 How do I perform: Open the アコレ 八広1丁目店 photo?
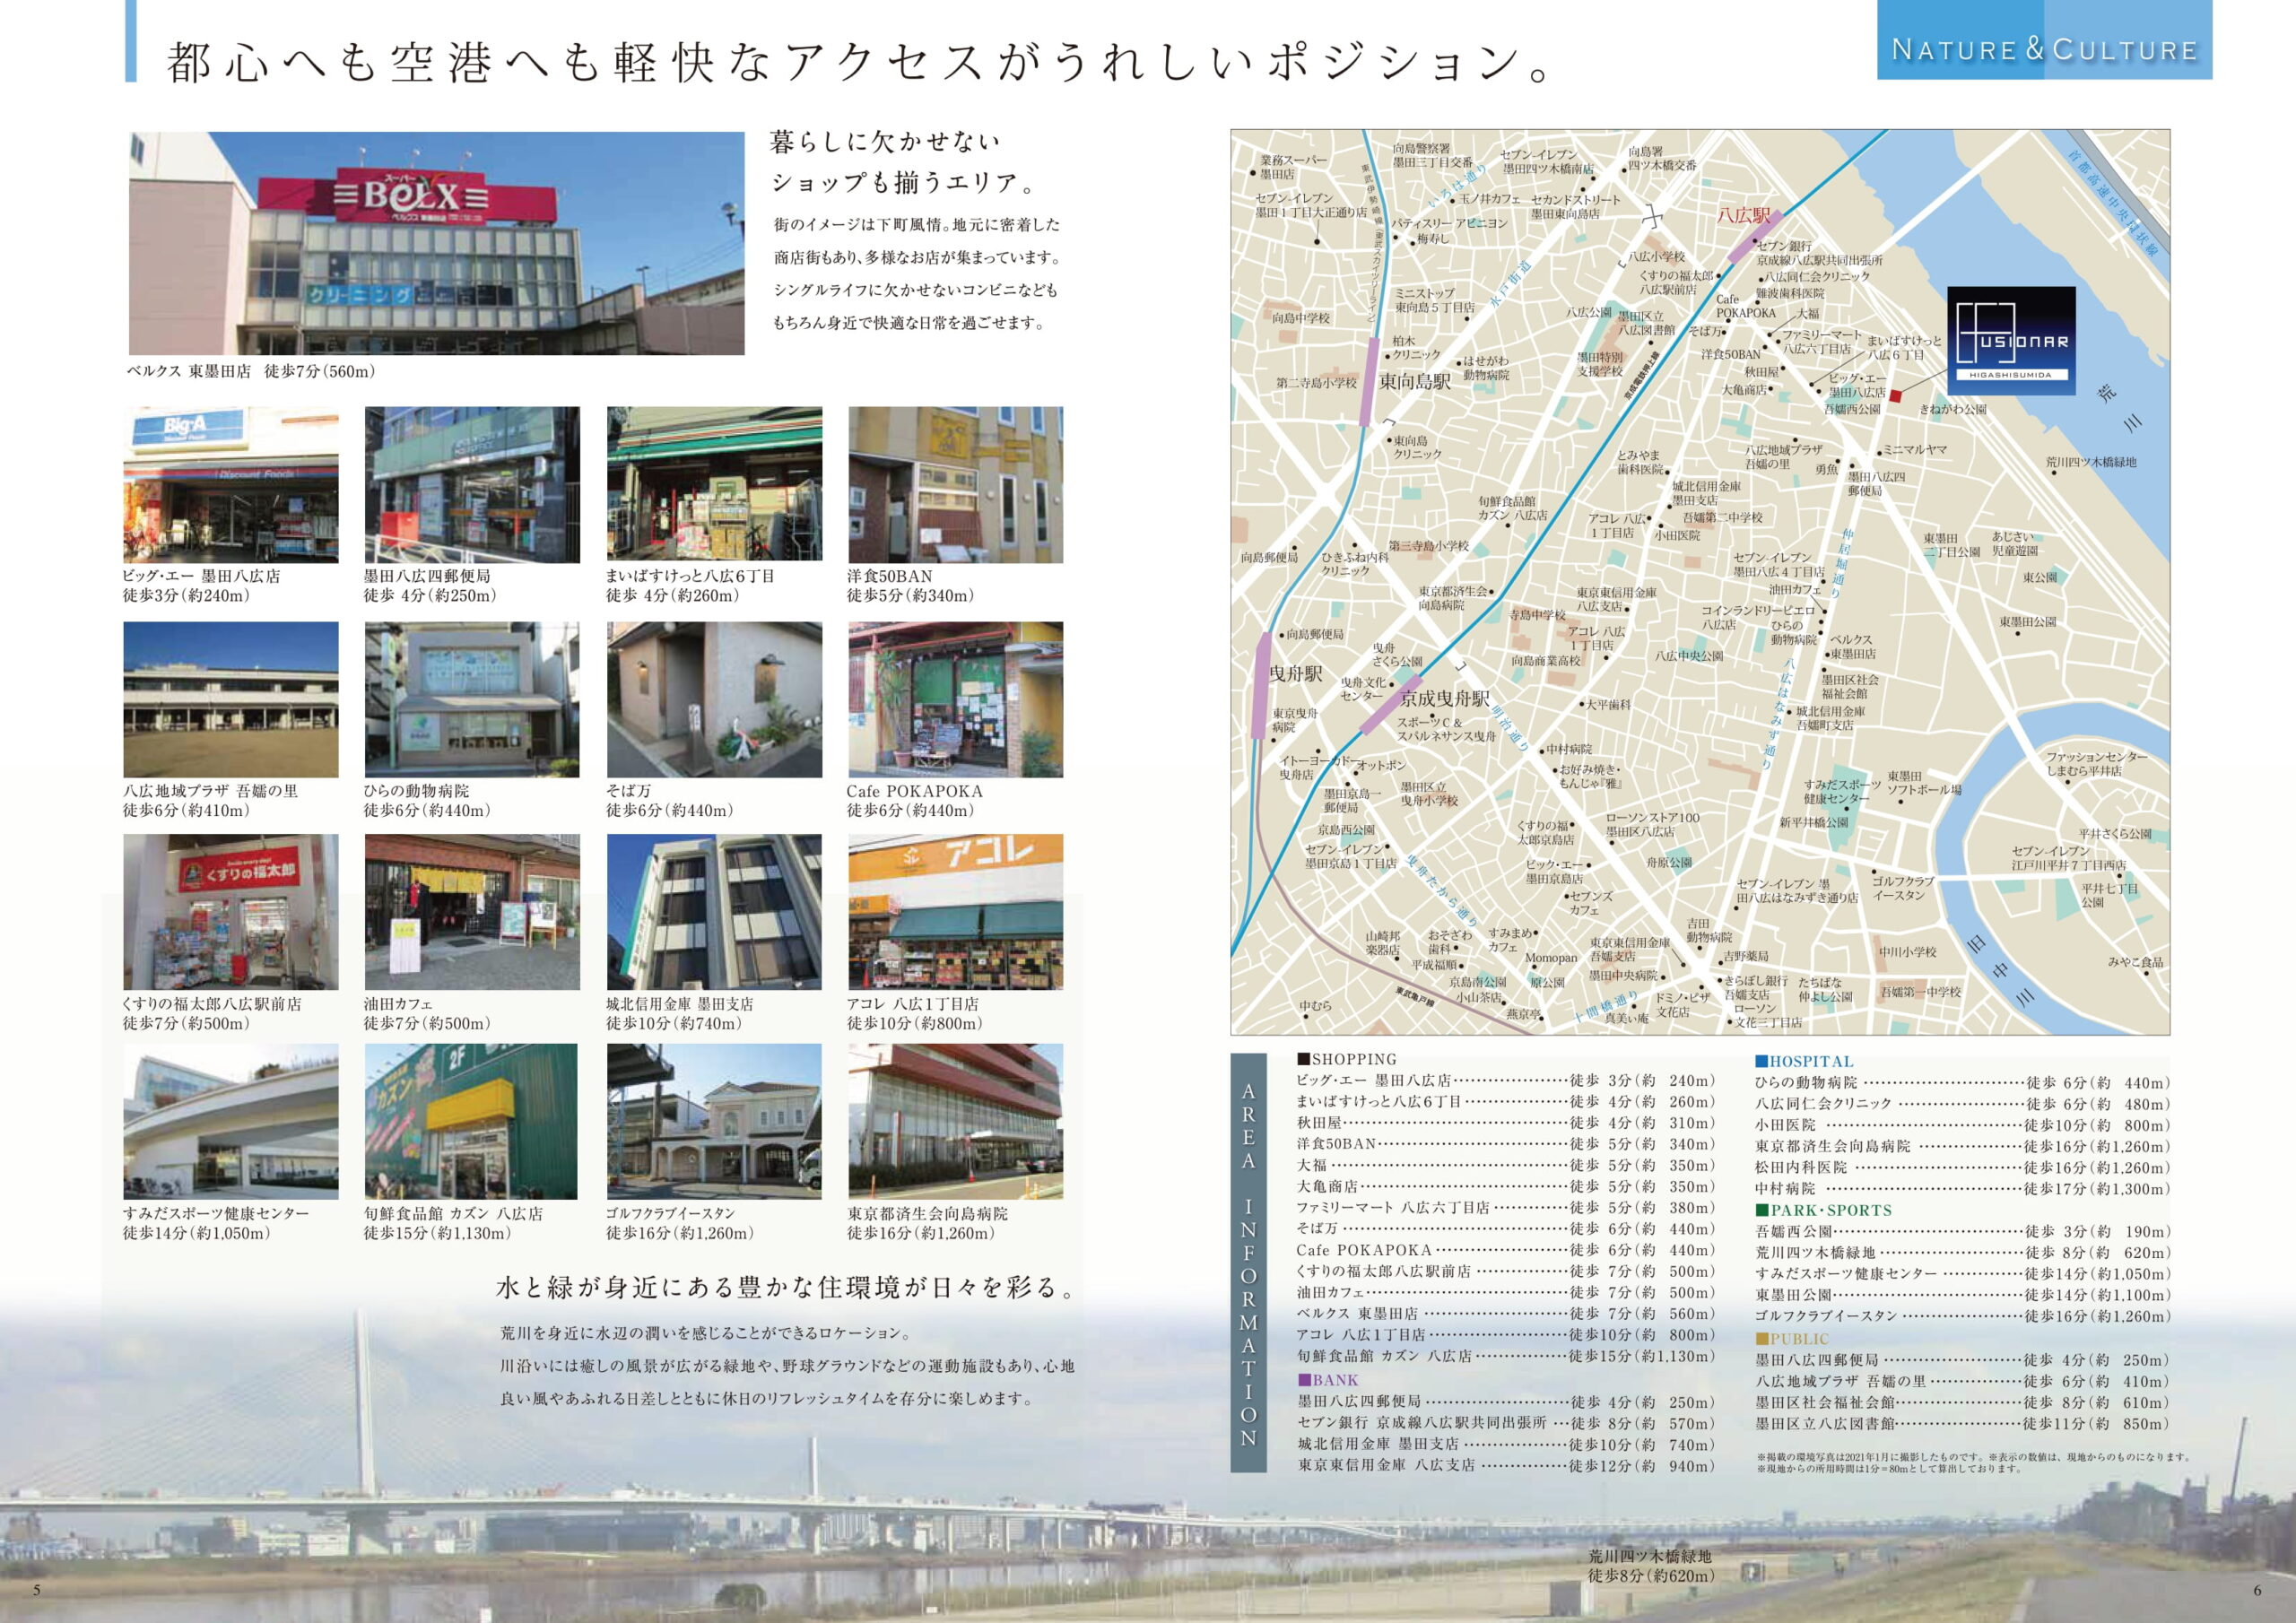pyautogui.click(x=956, y=912)
